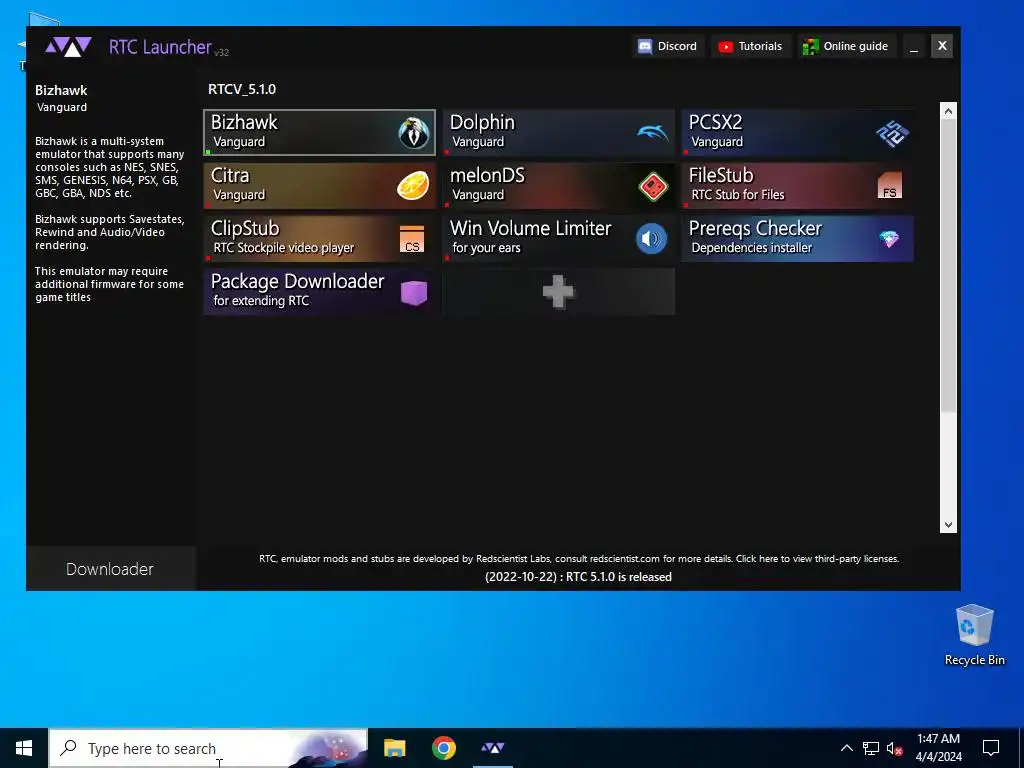
Task: Click the Bizhawk eagle icon
Action: [413, 133]
